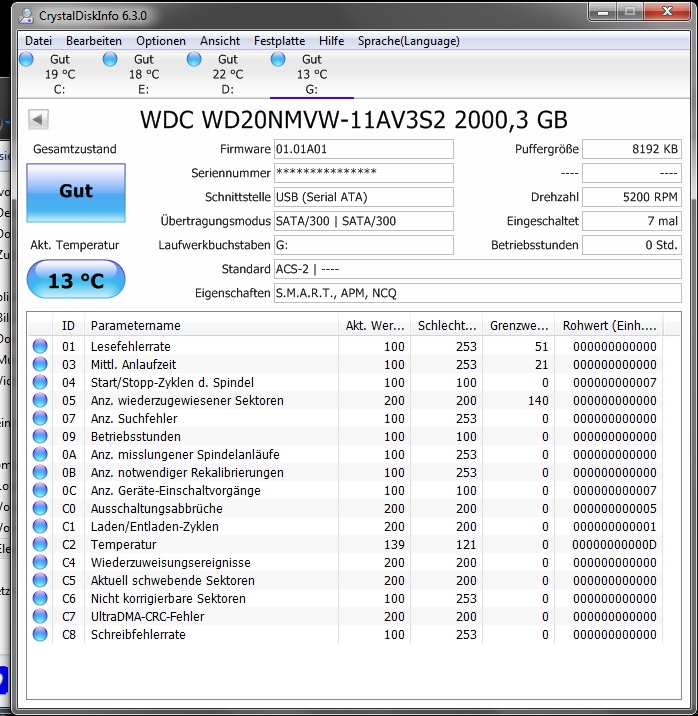
Task: Click the Puffergröße value 8192 KB
Action: tap(632, 149)
